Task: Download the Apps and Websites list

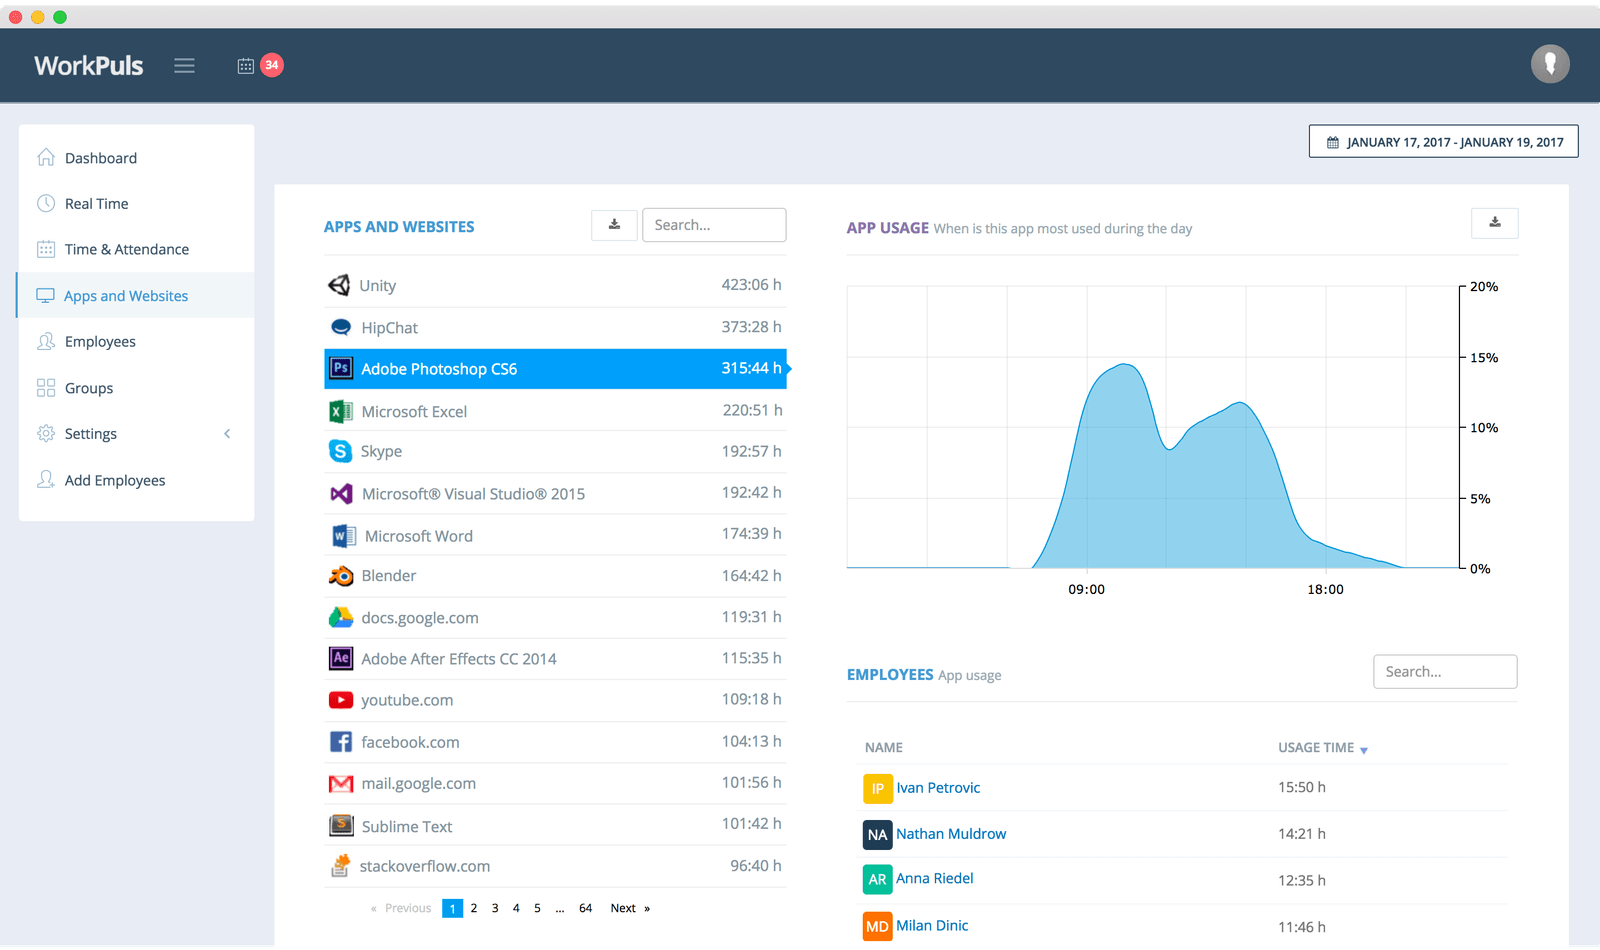Action: (x=614, y=225)
